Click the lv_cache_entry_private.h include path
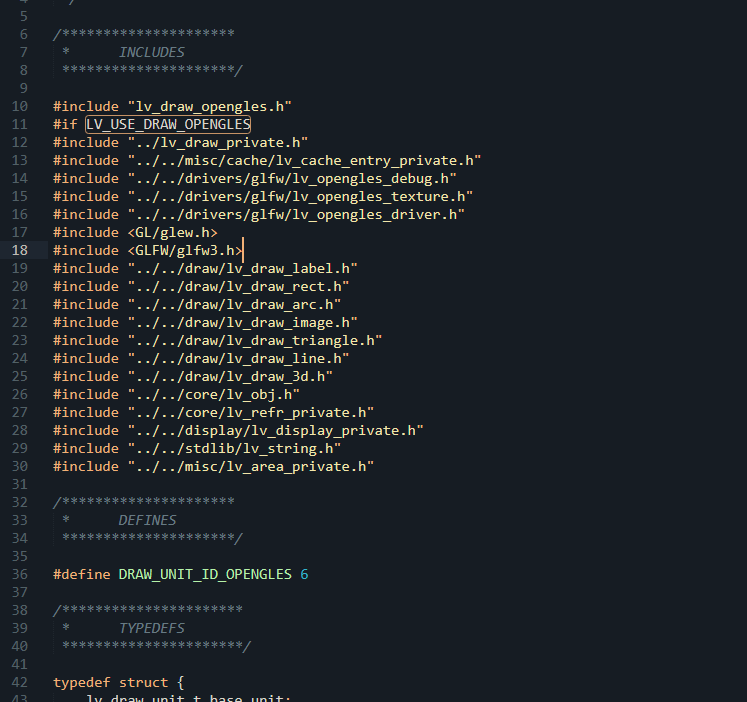The width and height of the screenshot is (747, 702). click(x=304, y=160)
